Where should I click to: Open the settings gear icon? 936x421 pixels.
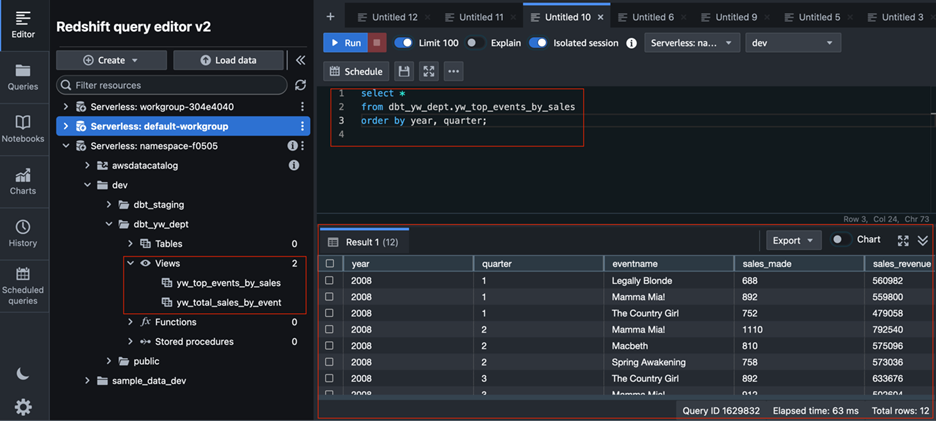23,407
